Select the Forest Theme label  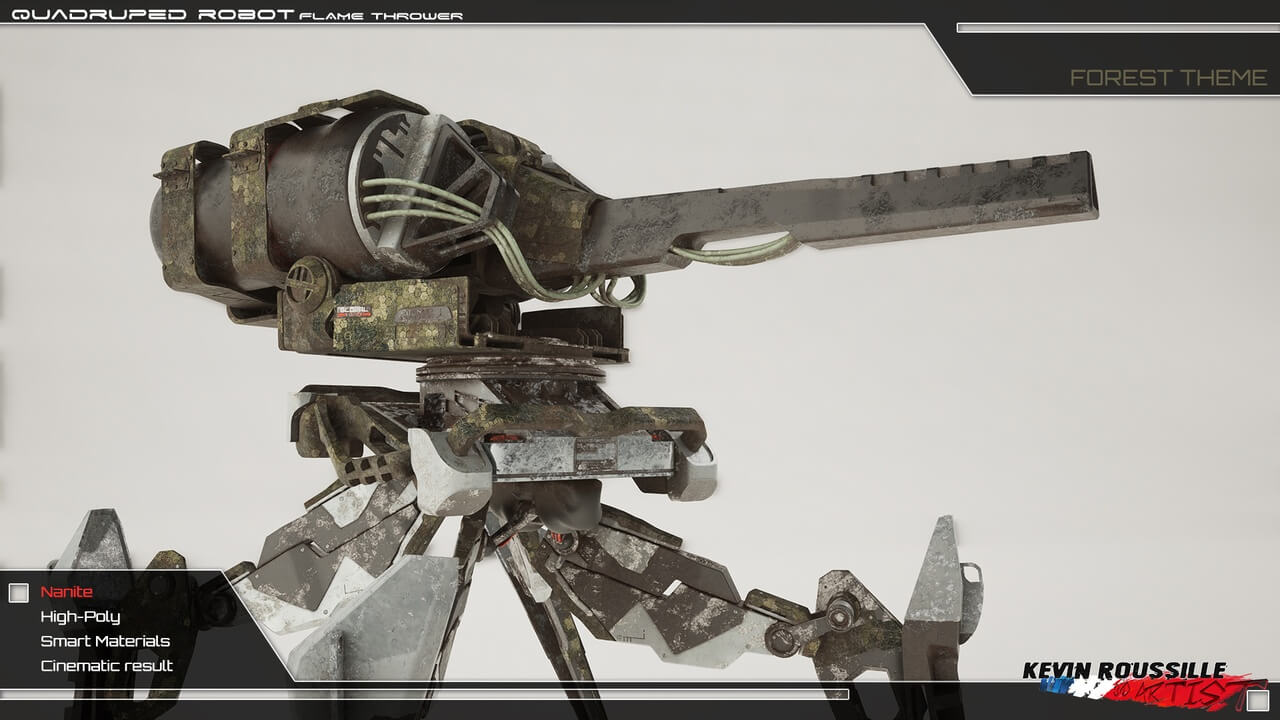[x=1168, y=78]
